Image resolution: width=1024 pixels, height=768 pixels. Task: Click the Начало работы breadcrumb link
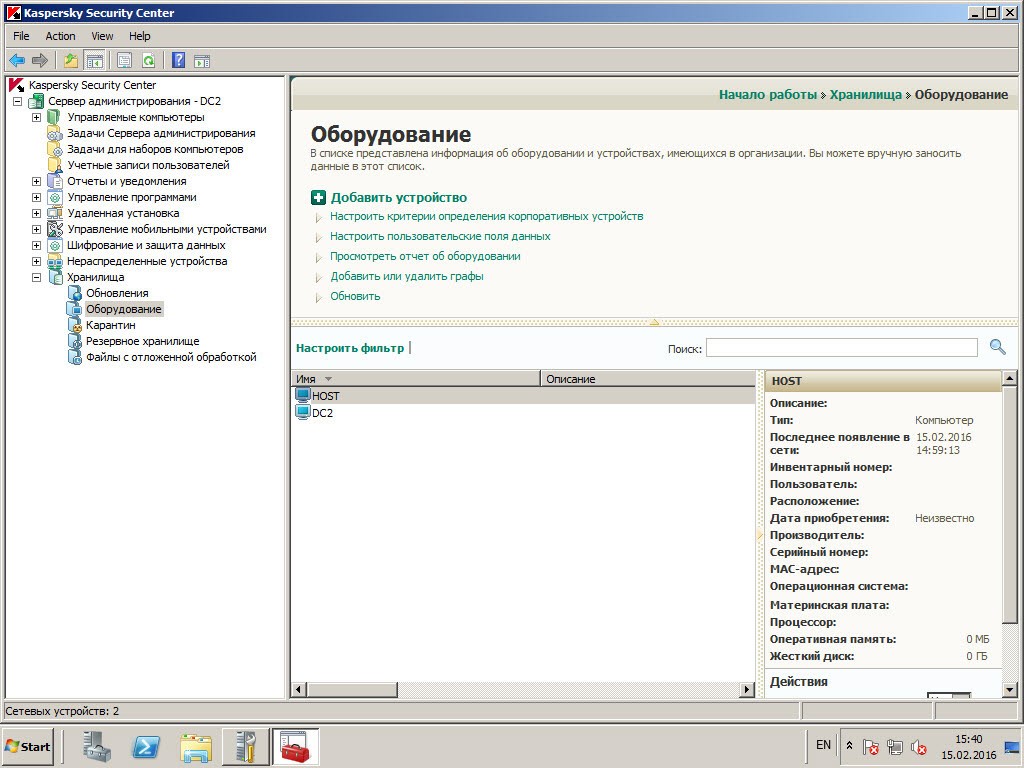(x=768, y=95)
